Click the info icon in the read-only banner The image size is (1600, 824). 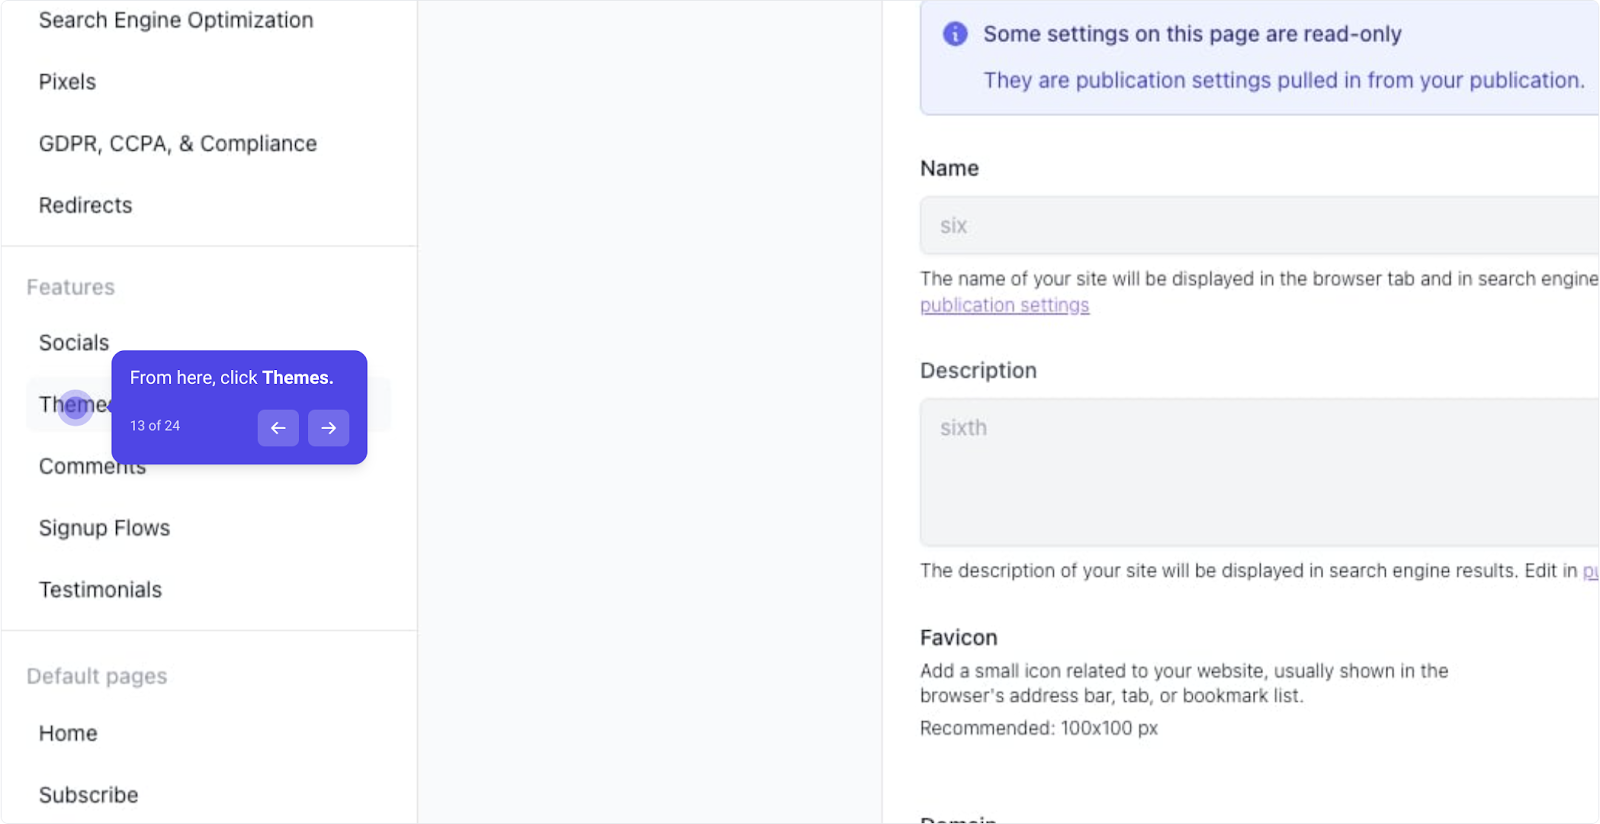[x=955, y=34]
